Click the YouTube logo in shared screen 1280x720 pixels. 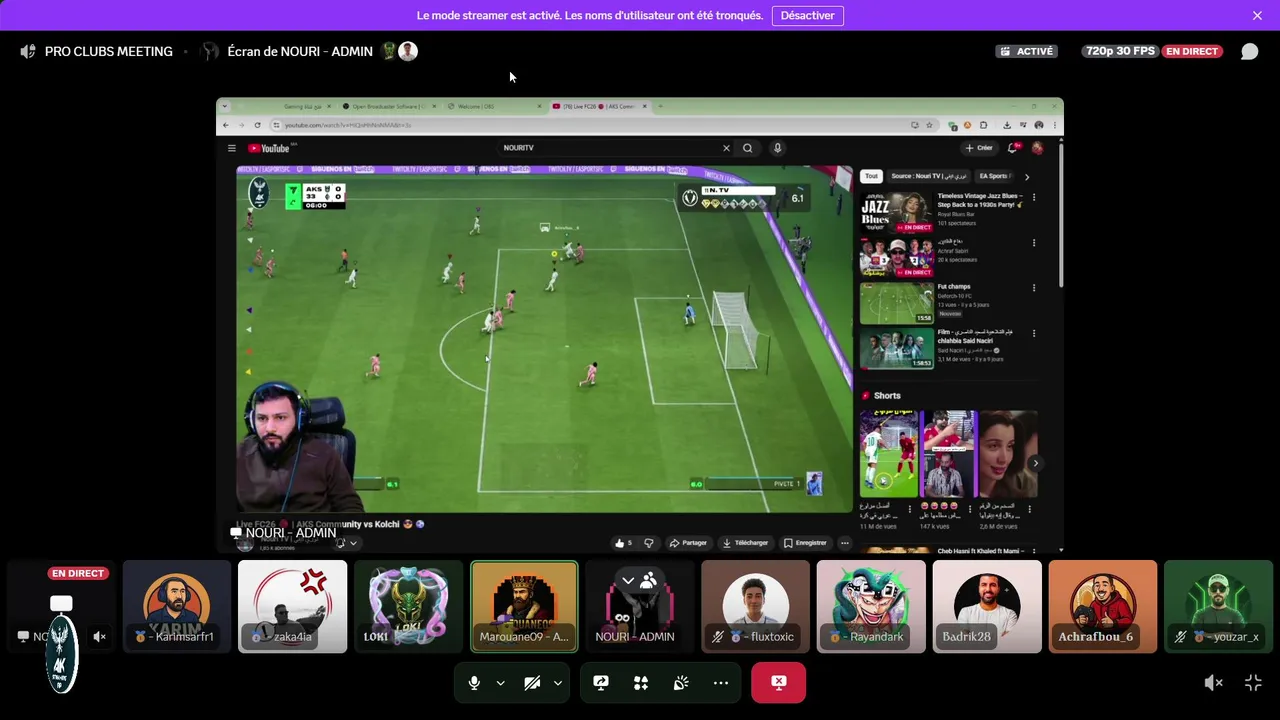[x=269, y=148]
